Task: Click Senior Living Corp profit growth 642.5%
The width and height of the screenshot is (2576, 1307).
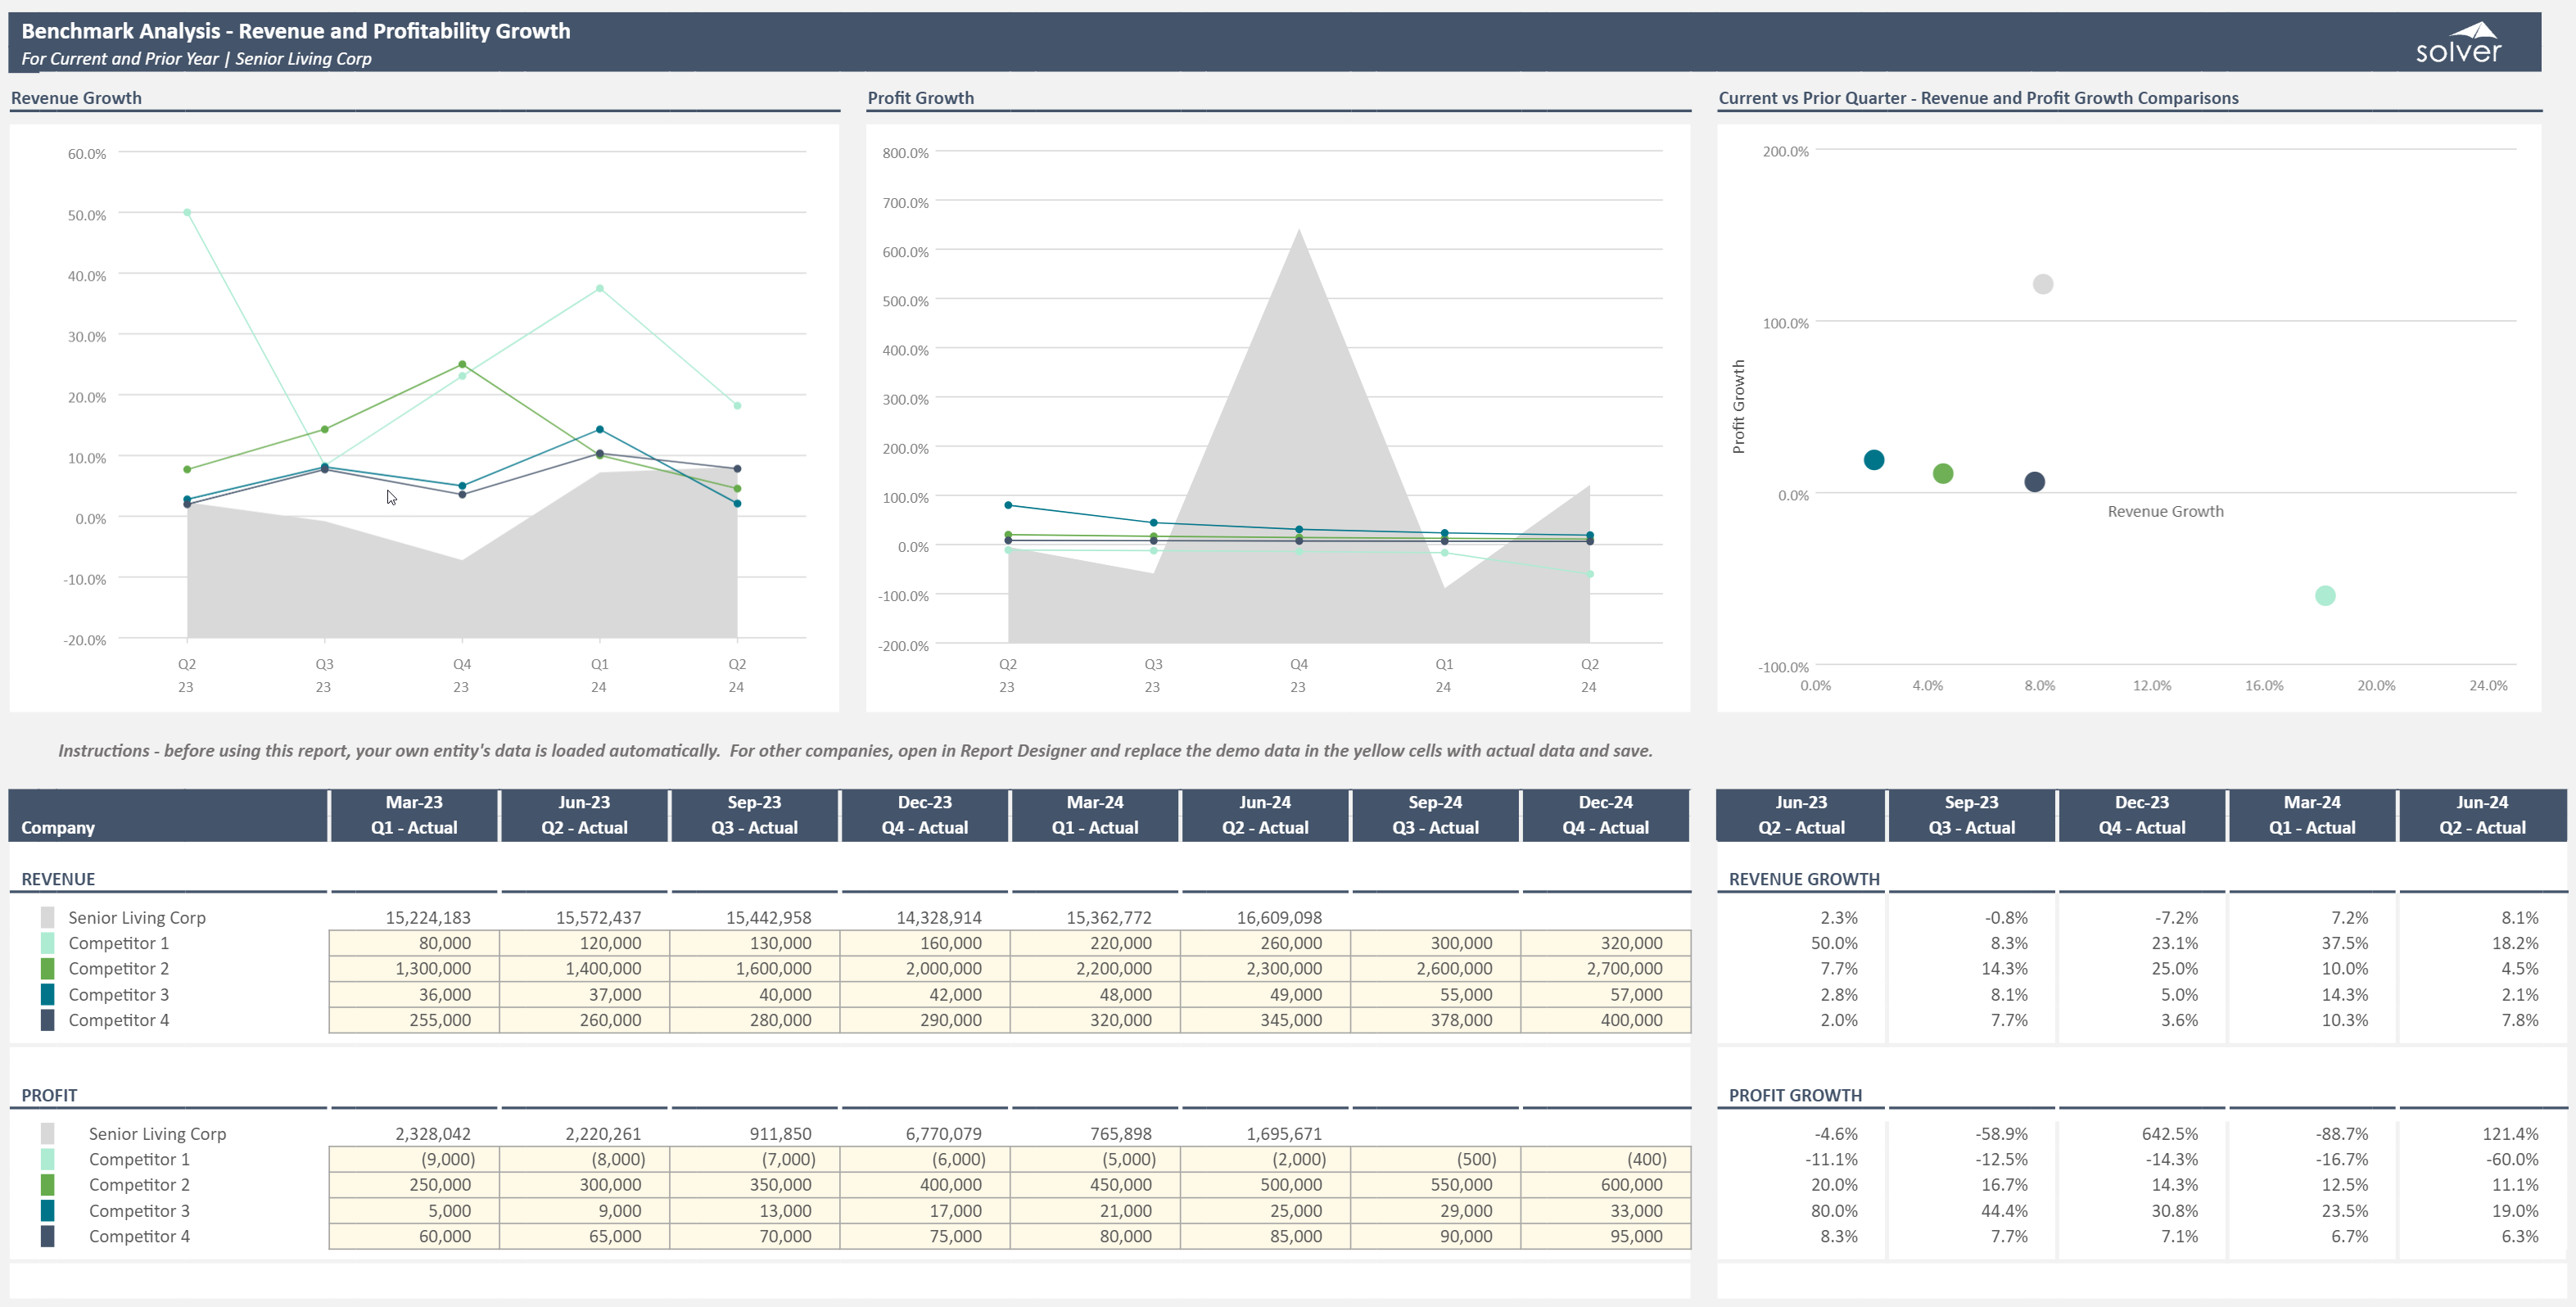Action: click(x=2170, y=1133)
